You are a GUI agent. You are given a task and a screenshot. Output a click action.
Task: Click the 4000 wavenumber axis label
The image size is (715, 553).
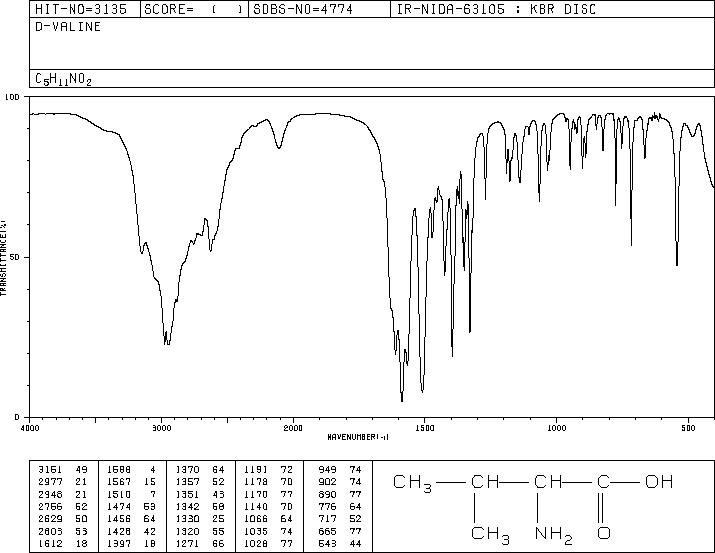(x=30, y=428)
